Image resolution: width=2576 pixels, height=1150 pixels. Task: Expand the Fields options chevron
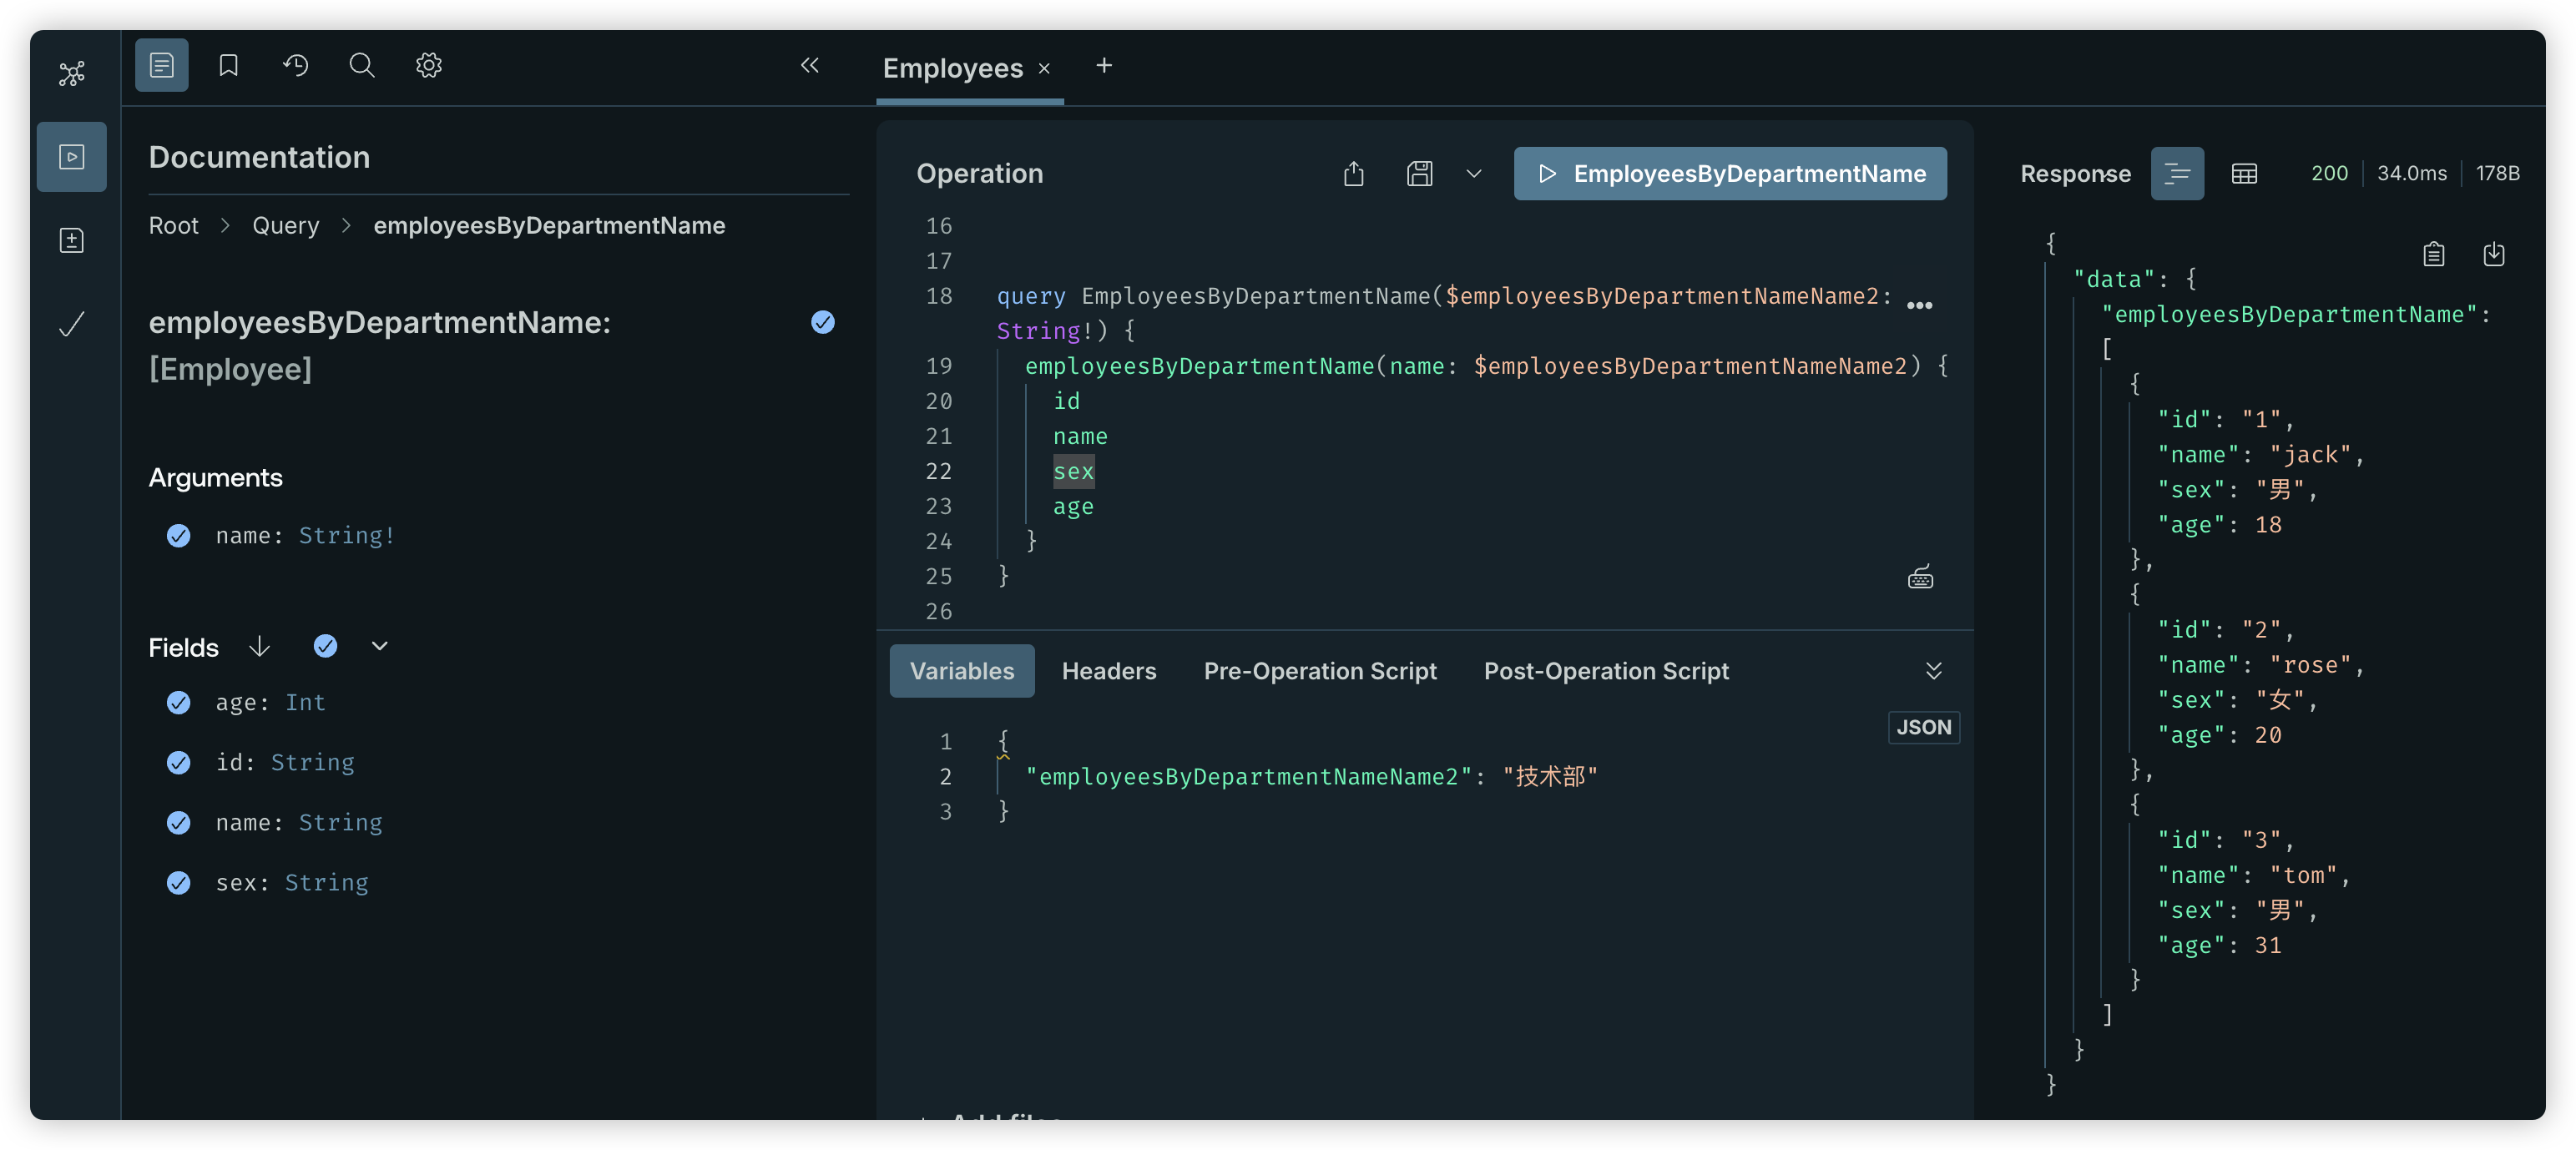tap(379, 647)
